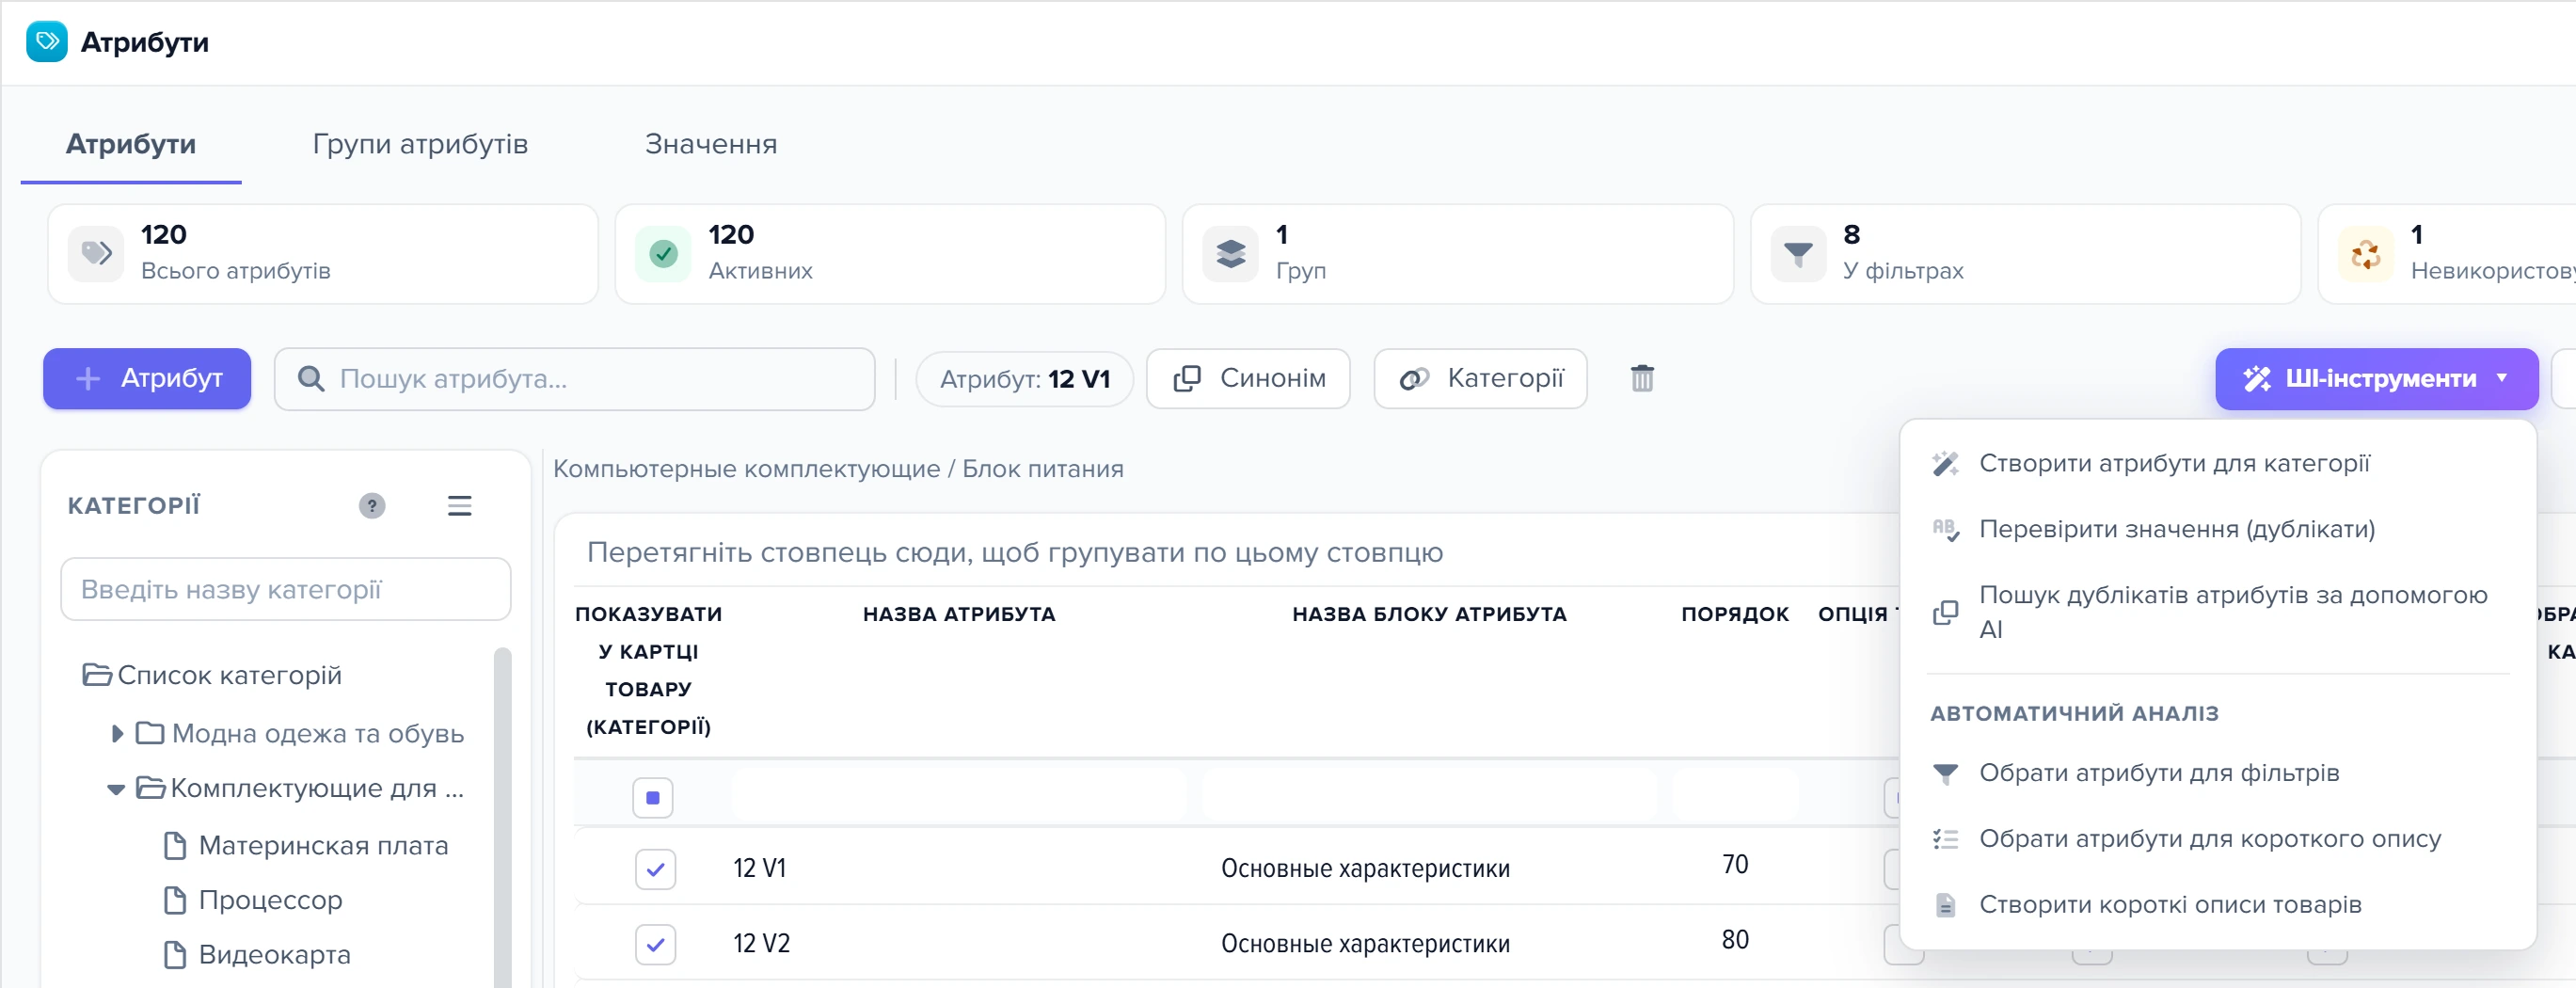Toggle the header select-all checkbox in filter row
The height and width of the screenshot is (988, 2576).
coord(653,798)
